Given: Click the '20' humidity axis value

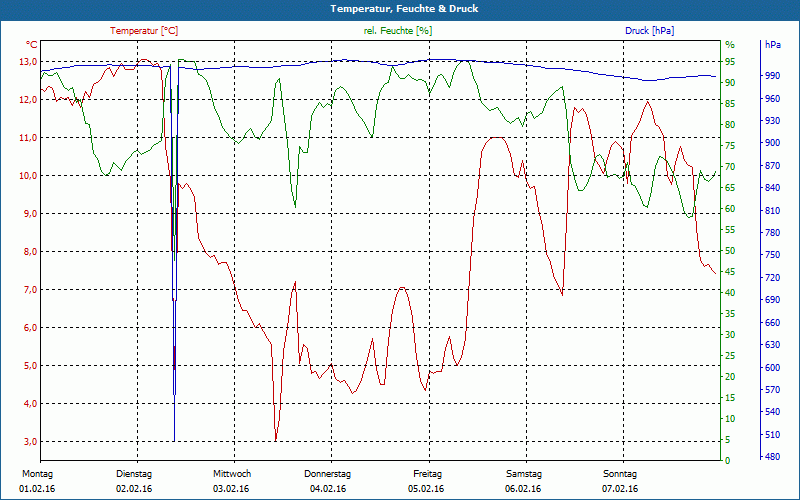Looking at the screenshot, I should click(730, 377).
